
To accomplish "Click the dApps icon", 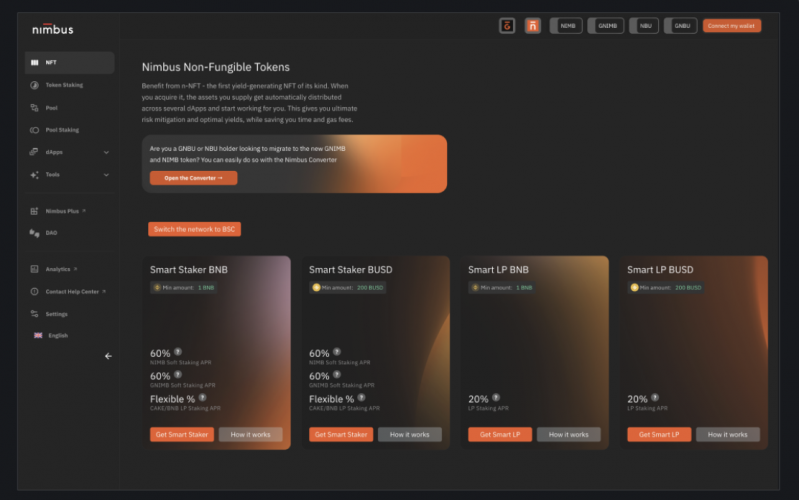I will 34,152.
